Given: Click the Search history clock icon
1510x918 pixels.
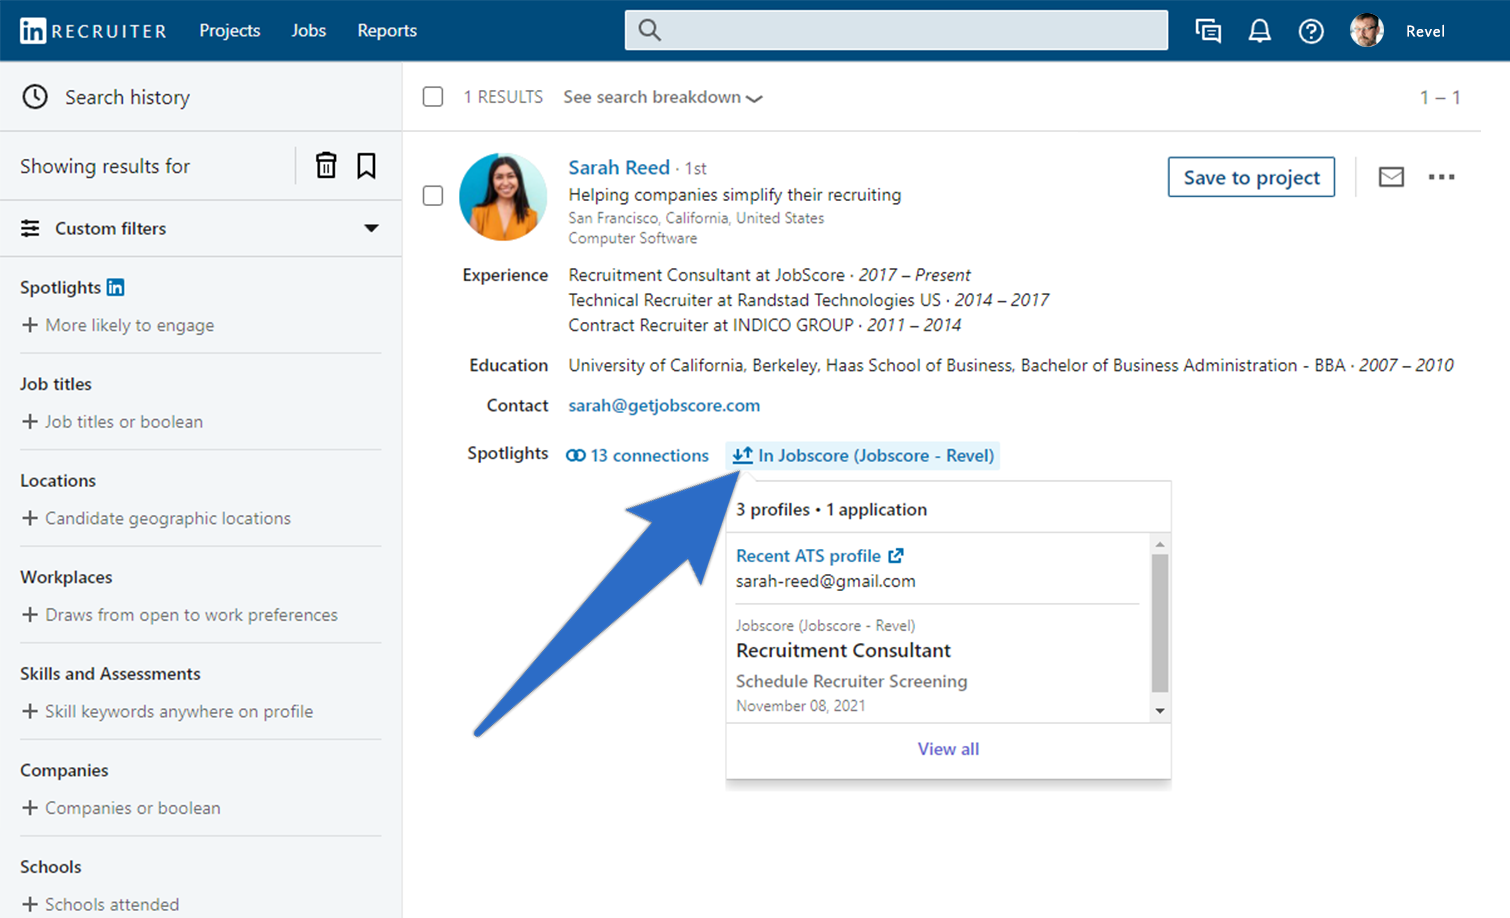Looking at the screenshot, I should pyautogui.click(x=35, y=97).
